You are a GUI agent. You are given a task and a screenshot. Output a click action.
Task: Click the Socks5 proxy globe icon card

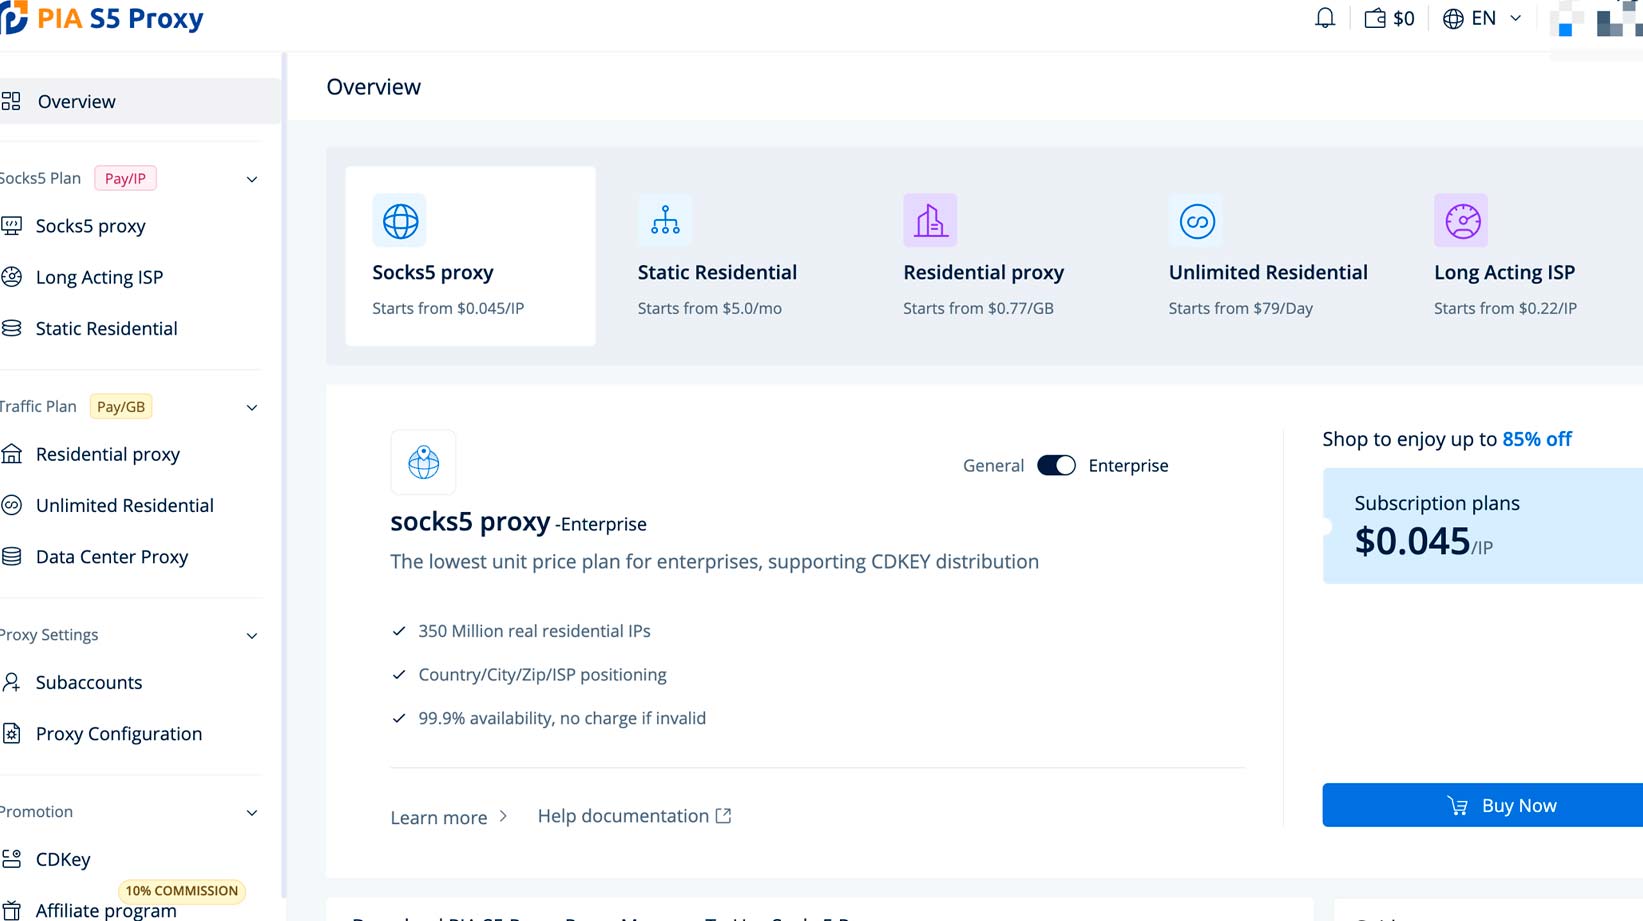pyautogui.click(x=400, y=221)
